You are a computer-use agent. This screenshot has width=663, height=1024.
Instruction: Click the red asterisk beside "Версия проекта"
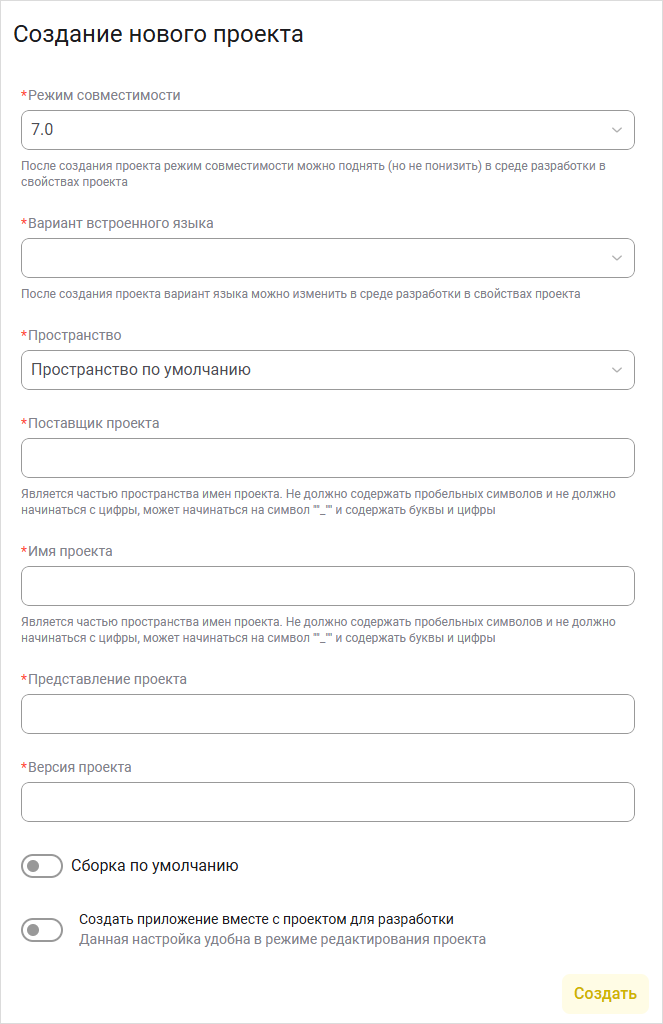click(x=25, y=766)
